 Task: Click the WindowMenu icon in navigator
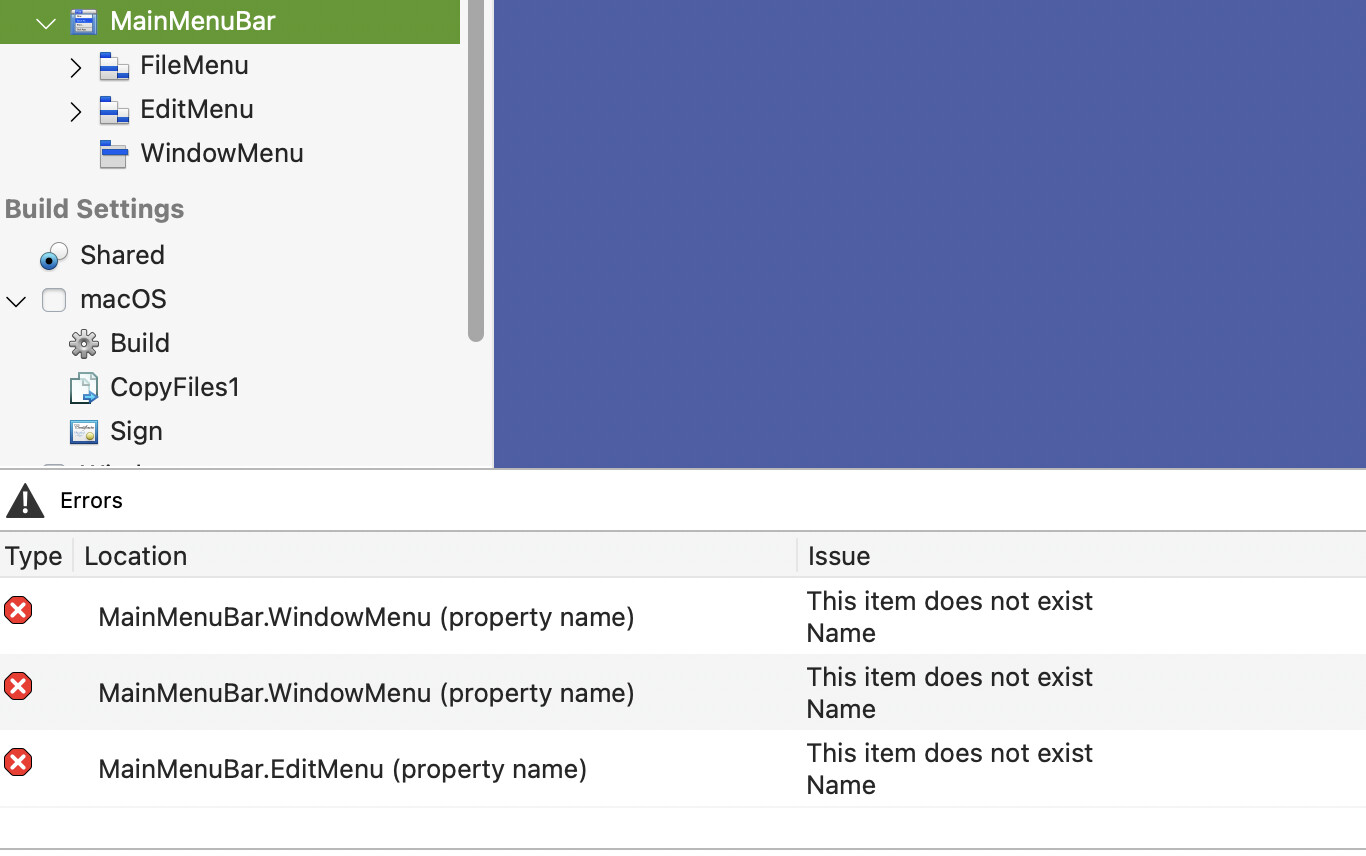click(x=114, y=154)
